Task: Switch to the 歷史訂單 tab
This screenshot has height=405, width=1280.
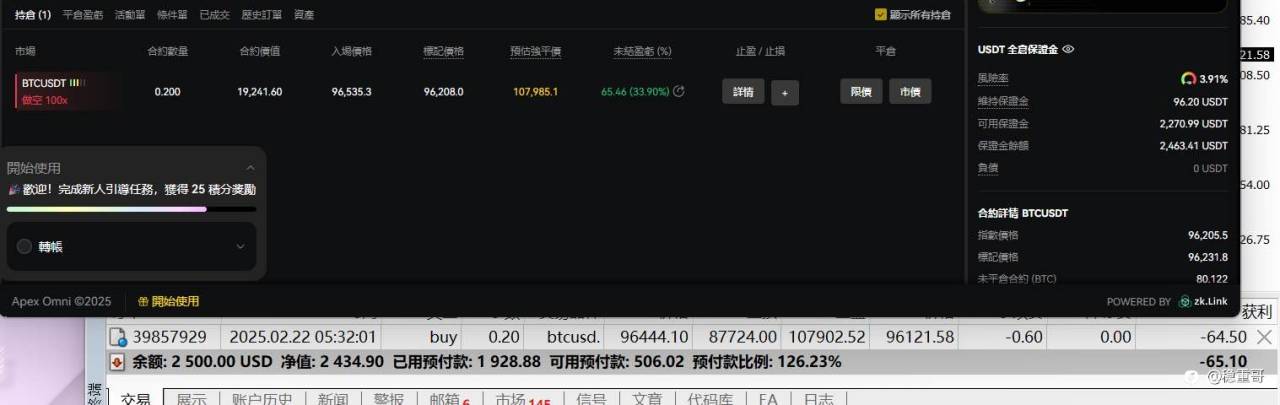Action: tap(260, 15)
